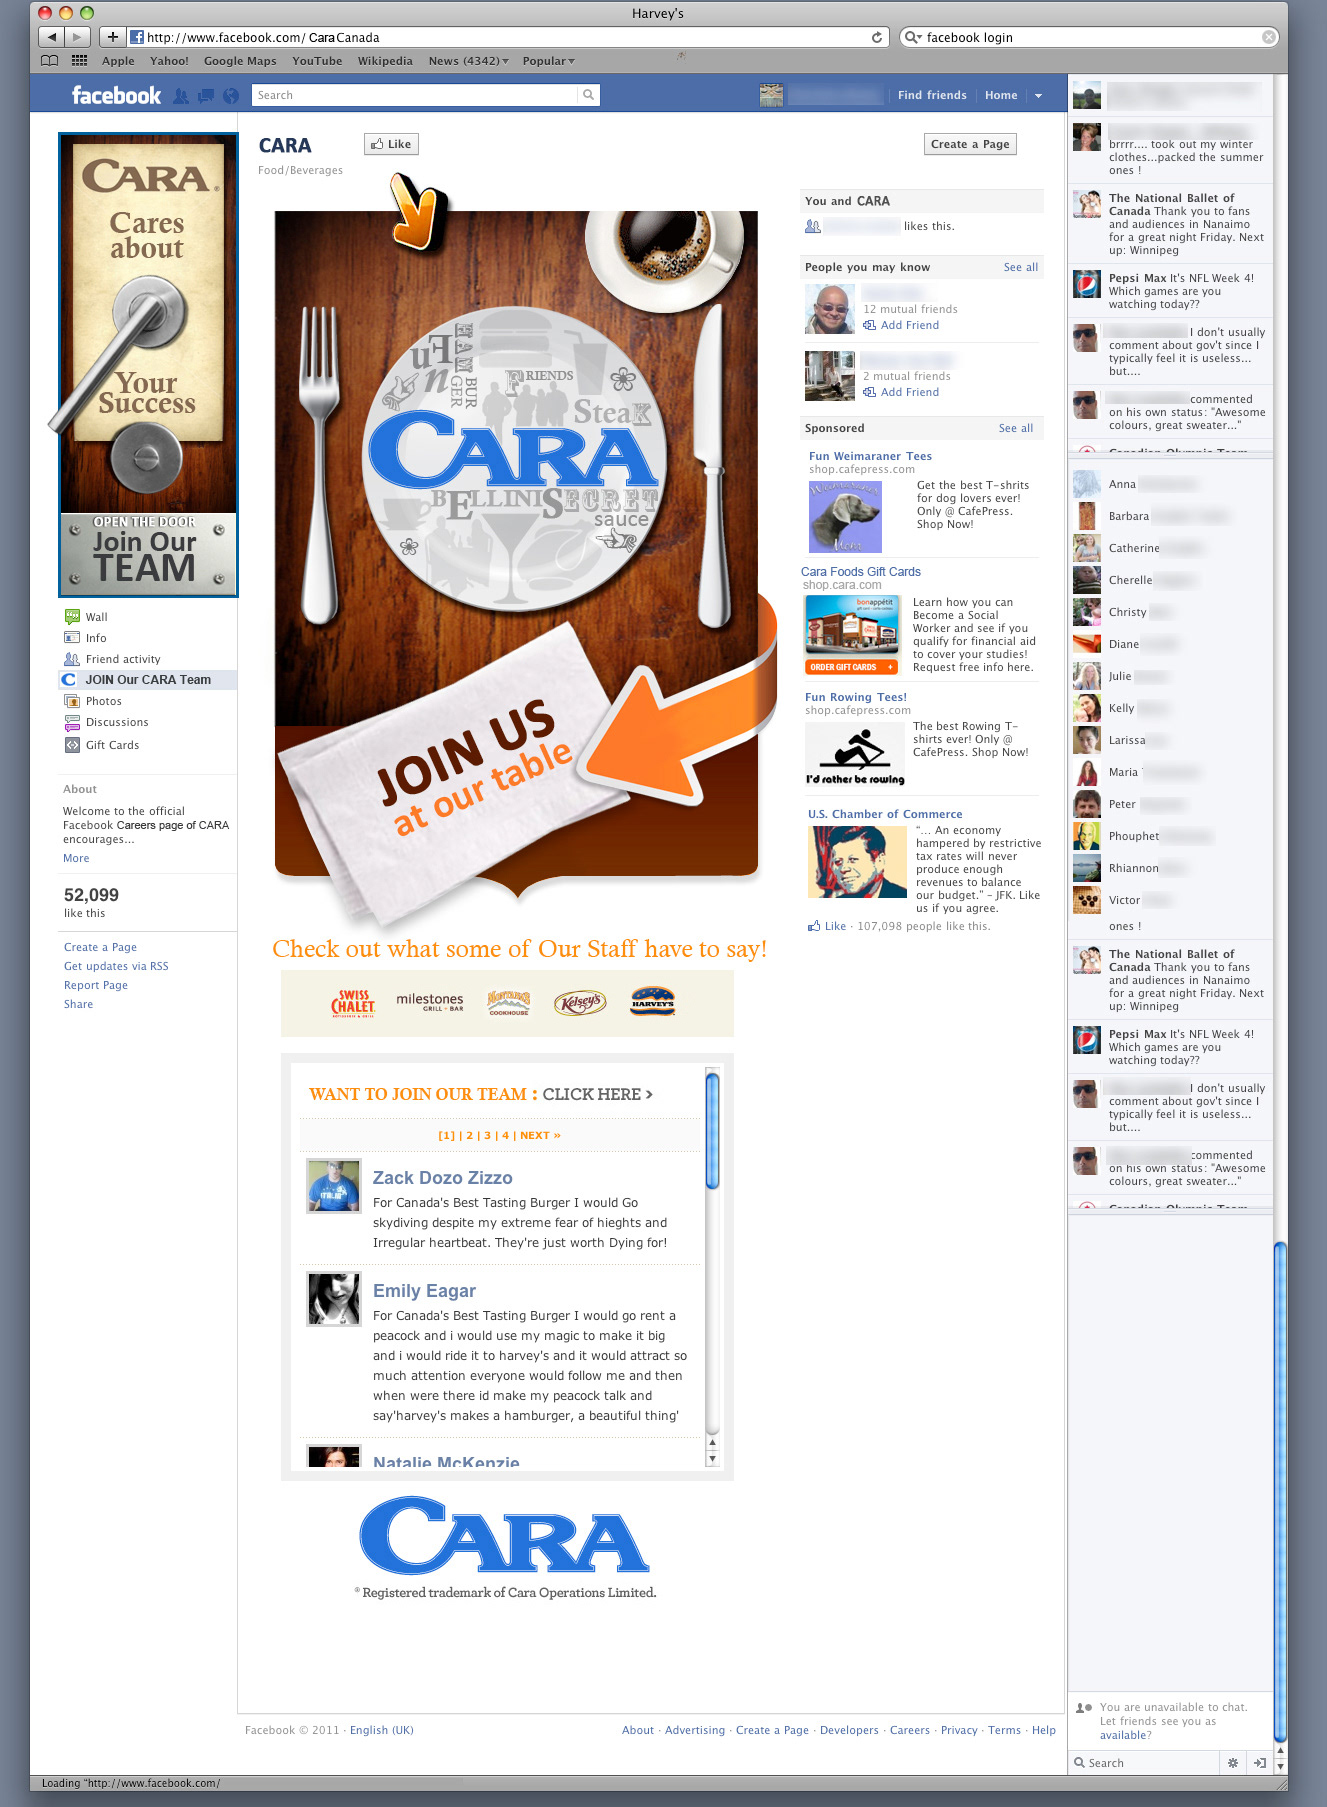The width and height of the screenshot is (1327, 1807).
Task: Click the Discussions sidebar icon
Action: [x=72, y=722]
